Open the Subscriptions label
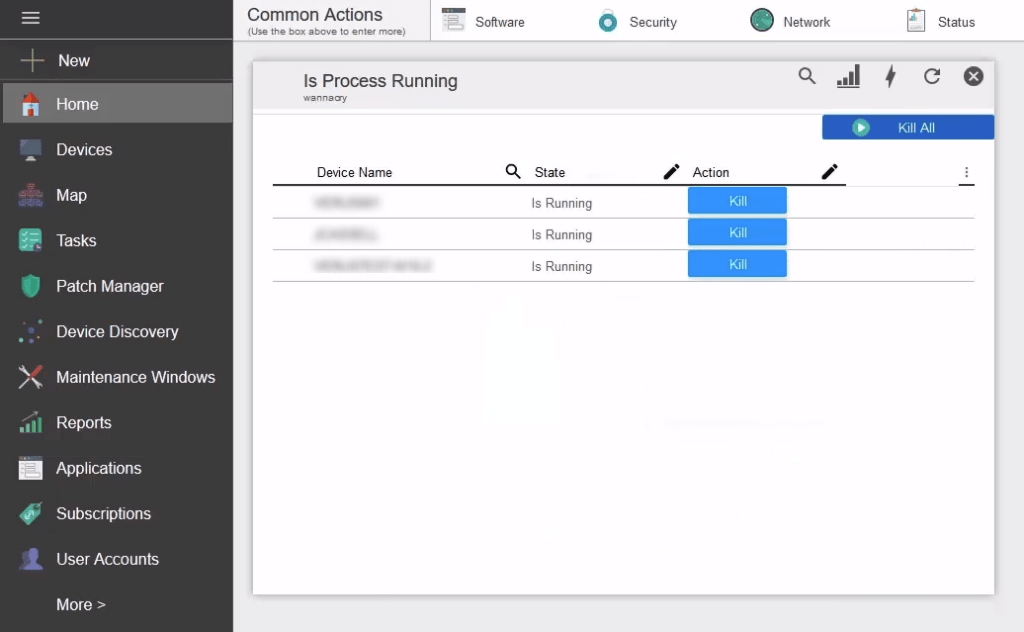Image resolution: width=1024 pixels, height=632 pixels. click(x=103, y=513)
